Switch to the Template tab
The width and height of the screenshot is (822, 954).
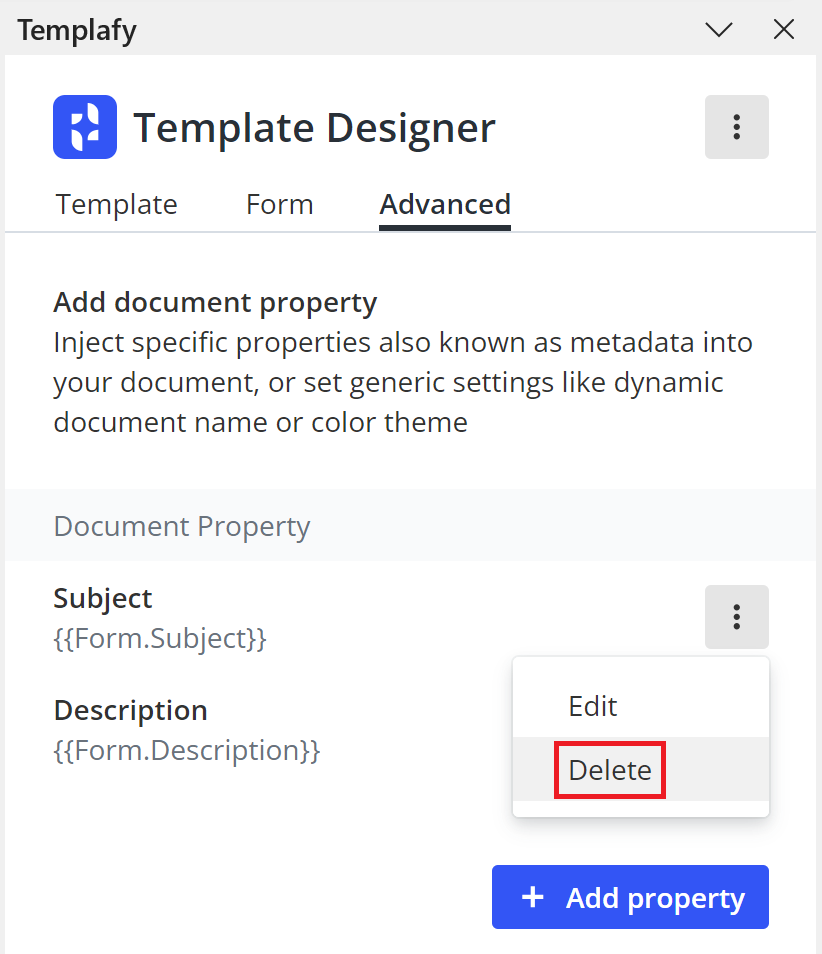click(x=116, y=204)
